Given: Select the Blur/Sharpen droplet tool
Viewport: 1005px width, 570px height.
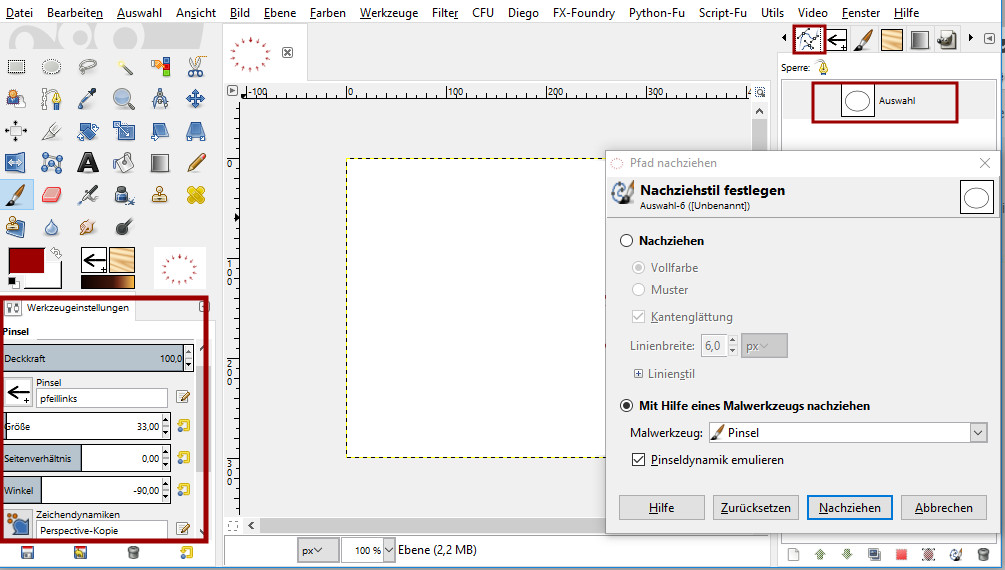Looking at the screenshot, I should click(51, 226).
